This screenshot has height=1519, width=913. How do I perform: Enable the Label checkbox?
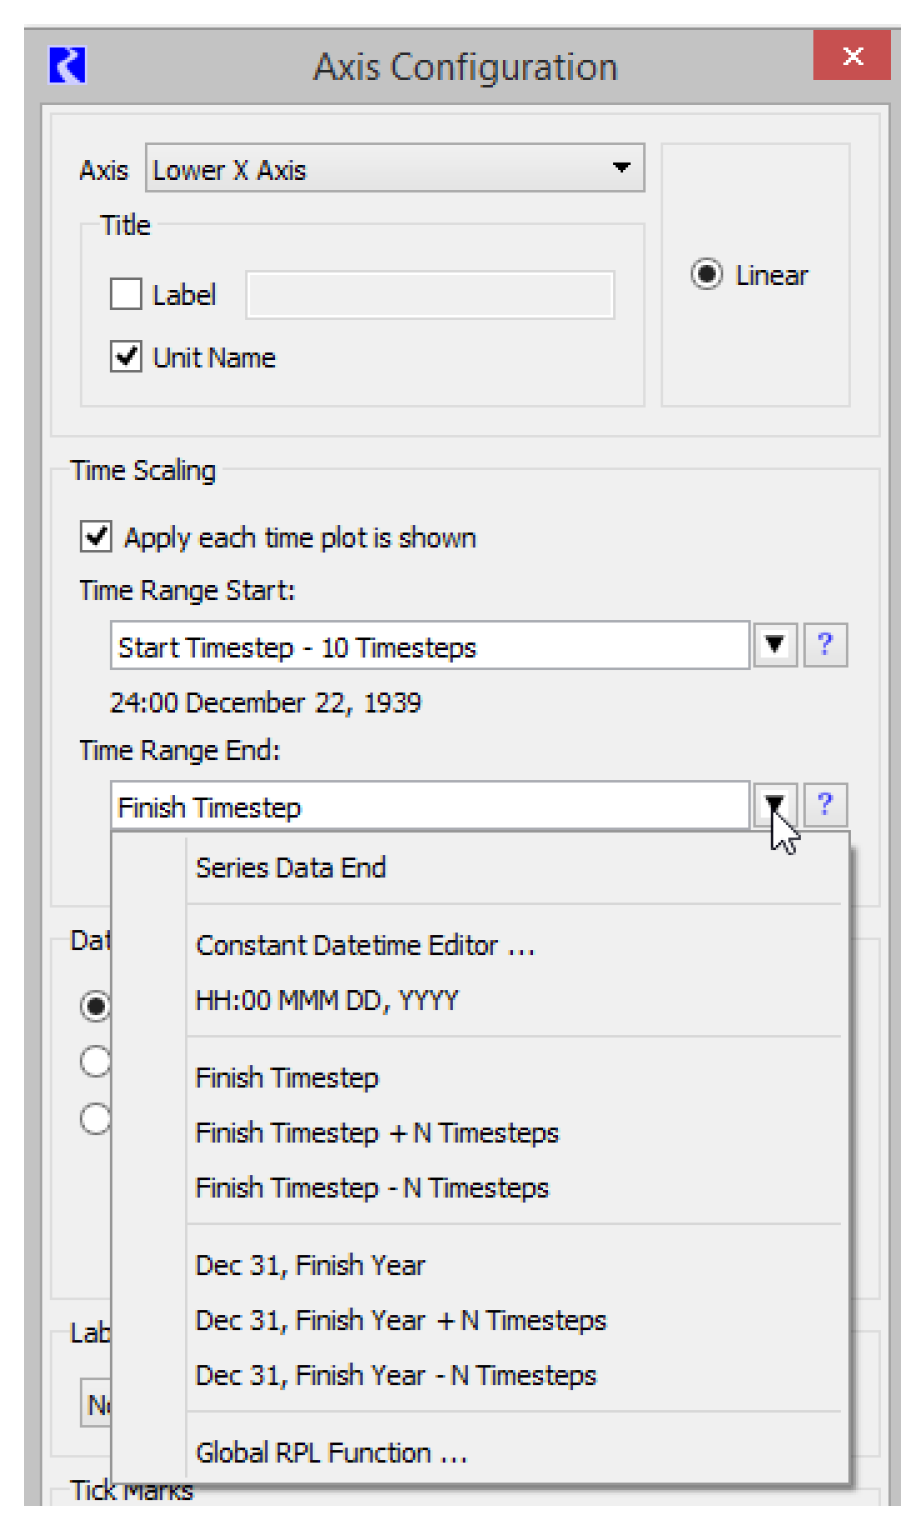(x=126, y=295)
